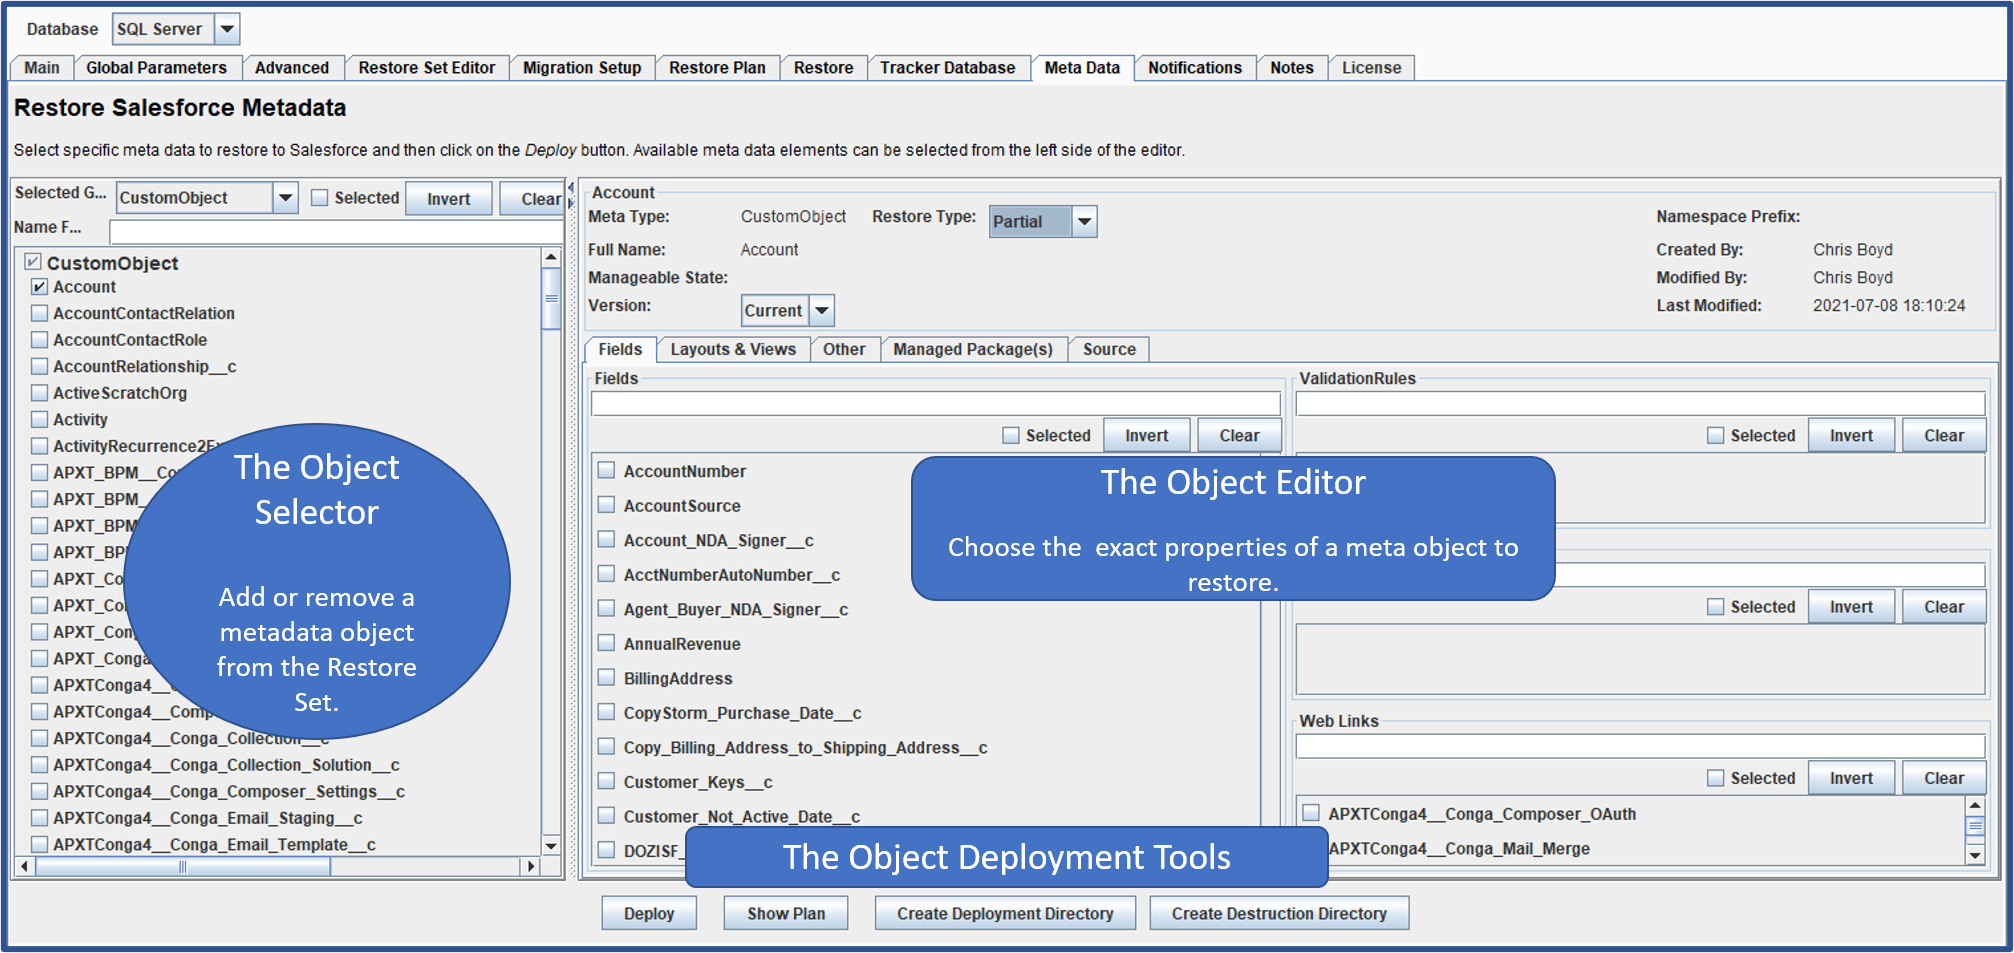Toggle the Selected checkbox in object selector

pyautogui.click(x=320, y=198)
